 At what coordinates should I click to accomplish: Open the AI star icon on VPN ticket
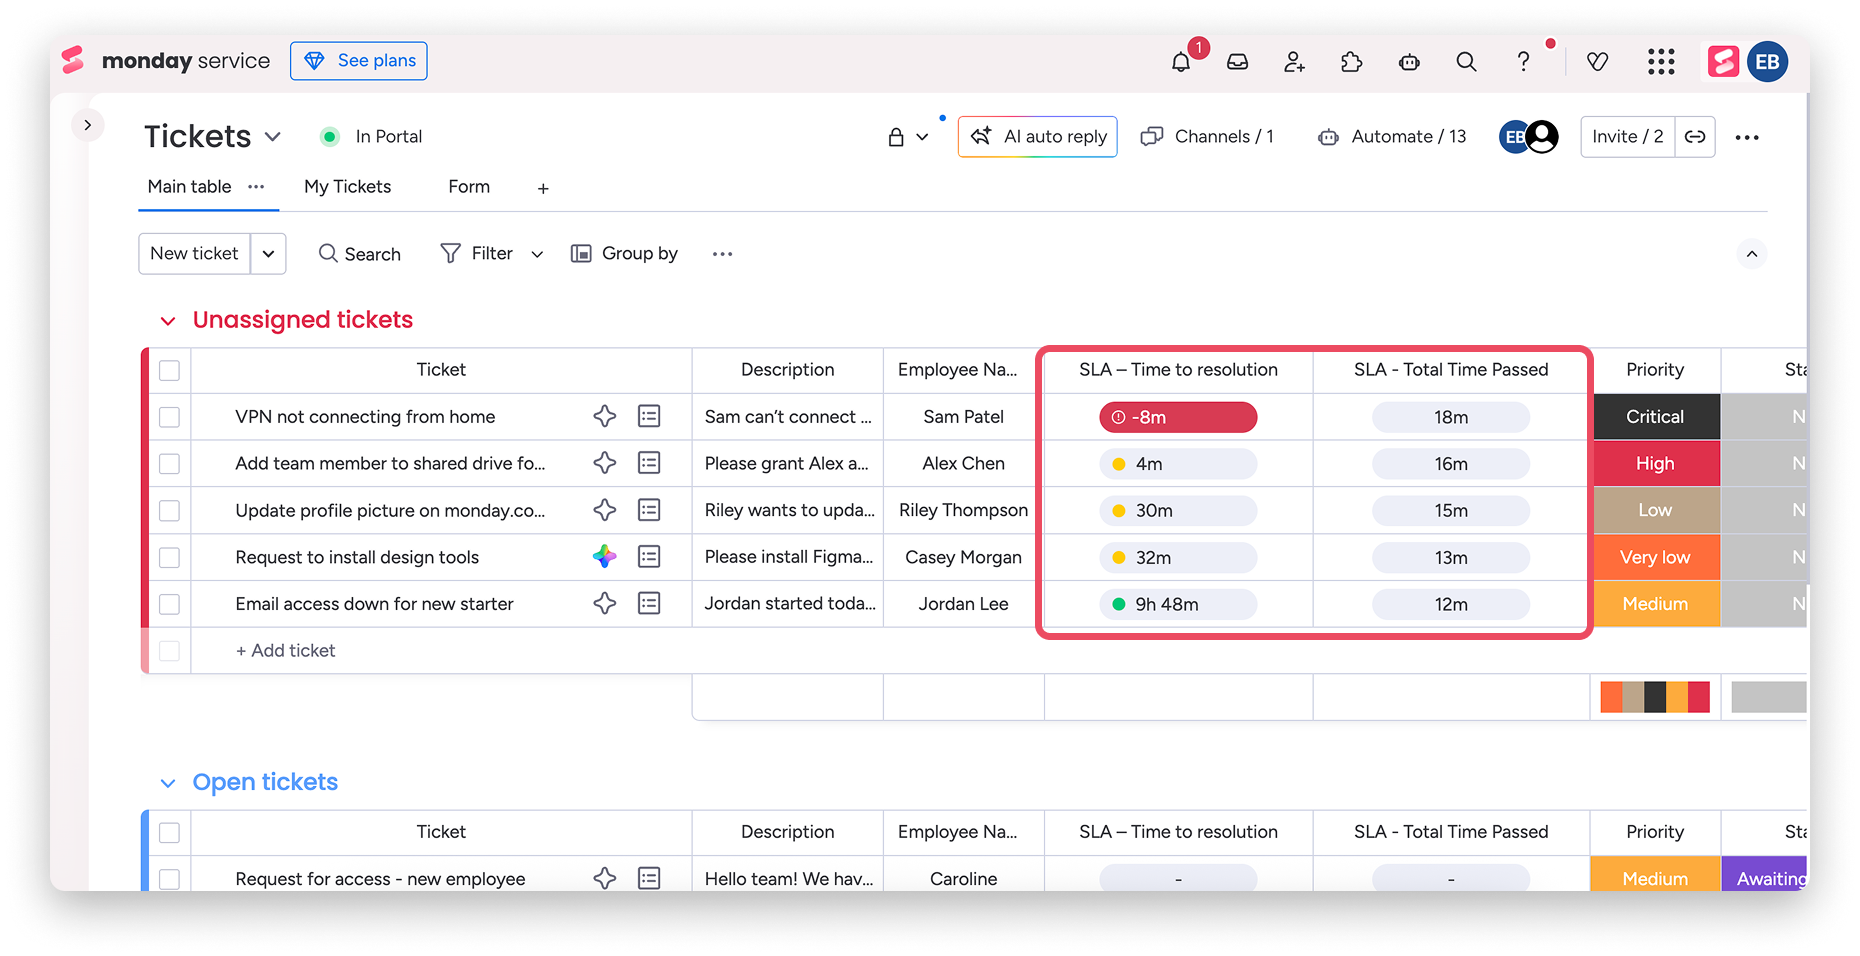click(605, 416)
